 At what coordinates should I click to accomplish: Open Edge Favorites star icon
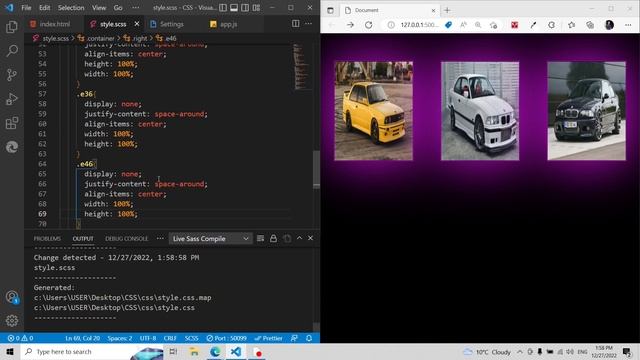tap(571, 25)
